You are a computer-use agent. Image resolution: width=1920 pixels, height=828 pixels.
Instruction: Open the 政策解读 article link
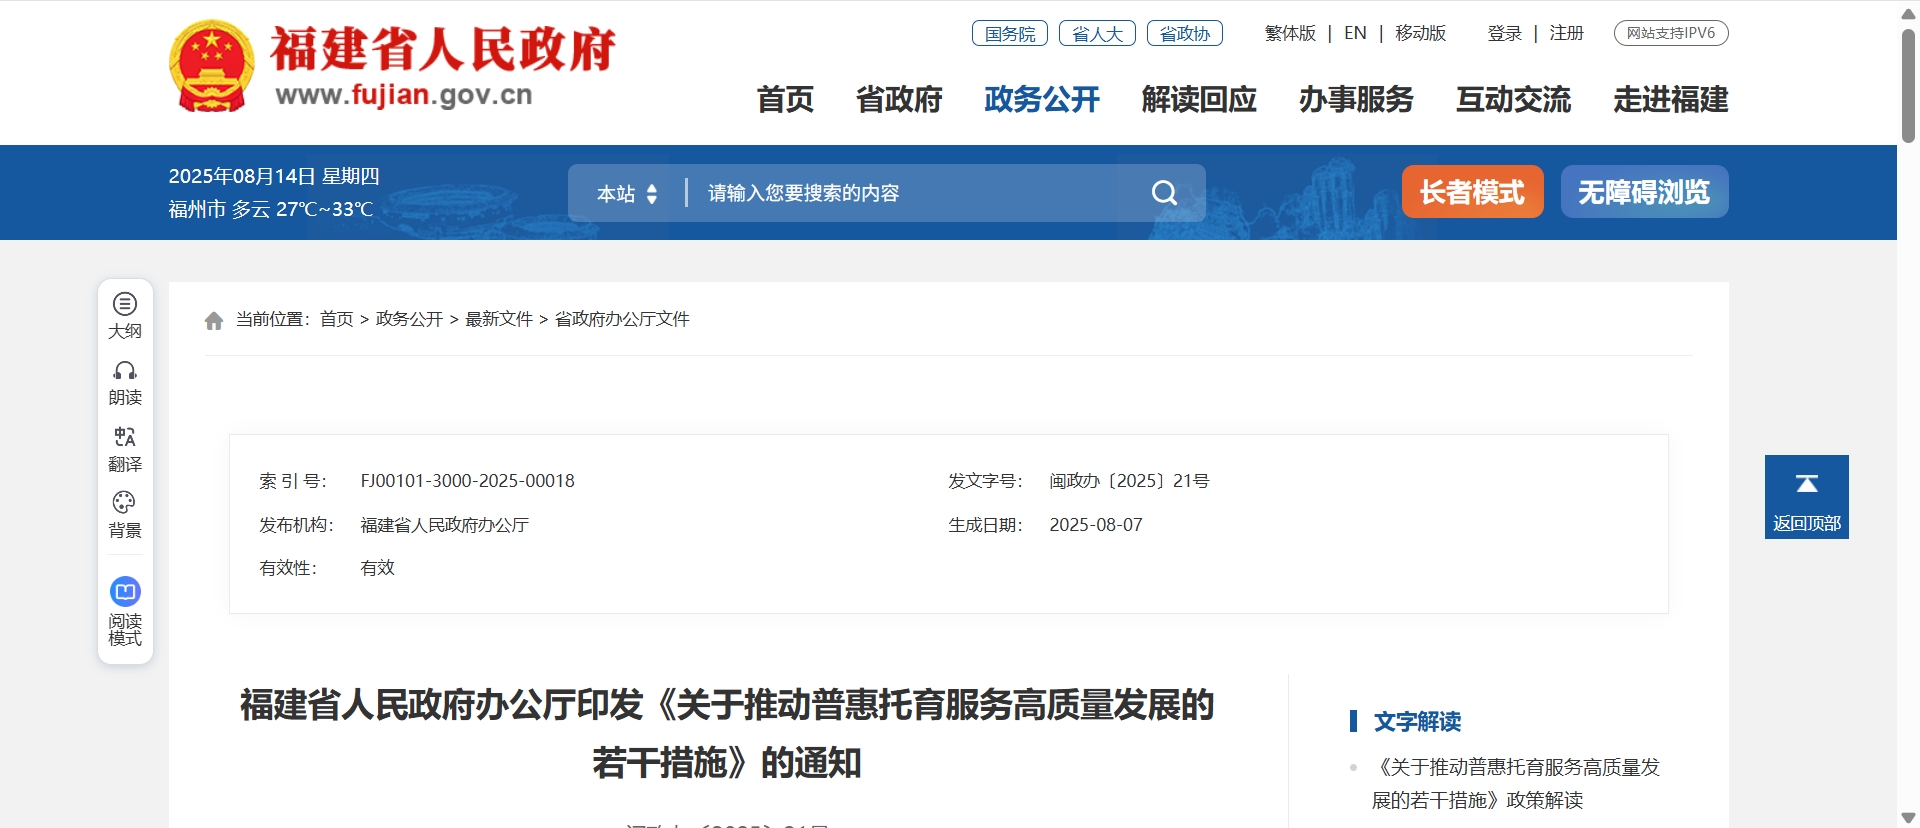click(x=1515, y=783)
